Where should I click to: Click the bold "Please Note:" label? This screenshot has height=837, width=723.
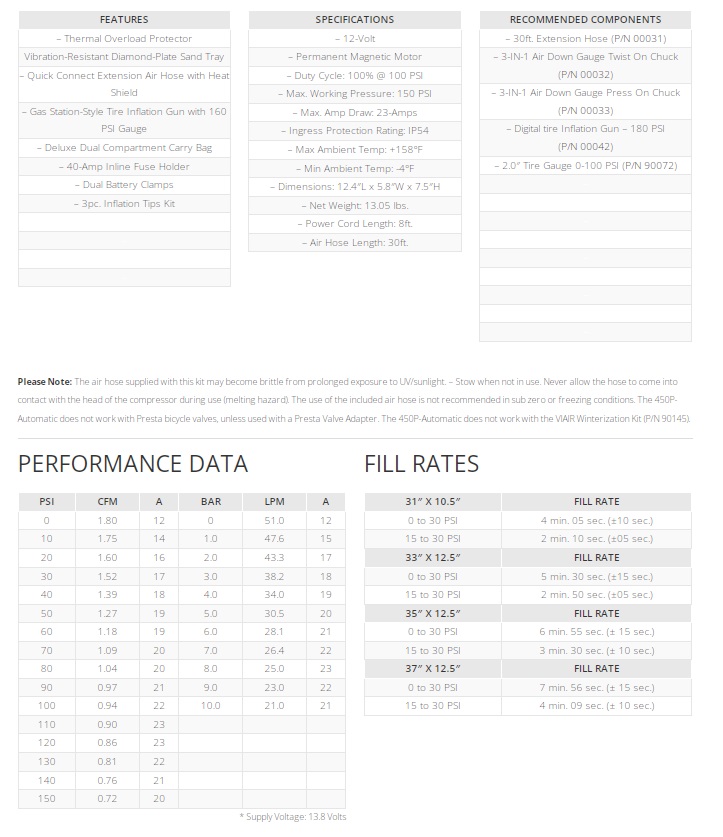click(x=45, y=382)
